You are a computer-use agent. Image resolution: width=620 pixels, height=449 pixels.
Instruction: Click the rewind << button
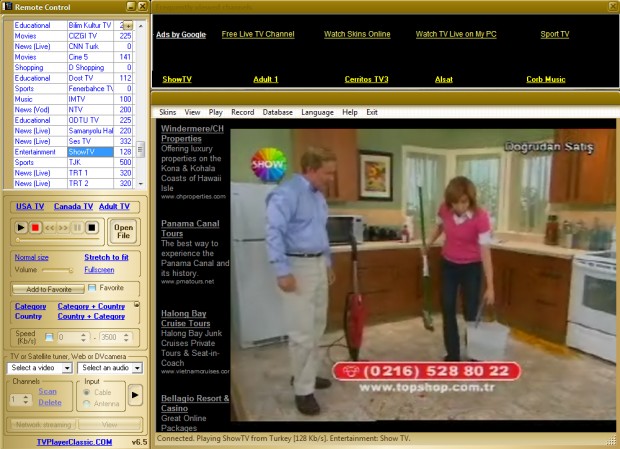tap(49, 228)
